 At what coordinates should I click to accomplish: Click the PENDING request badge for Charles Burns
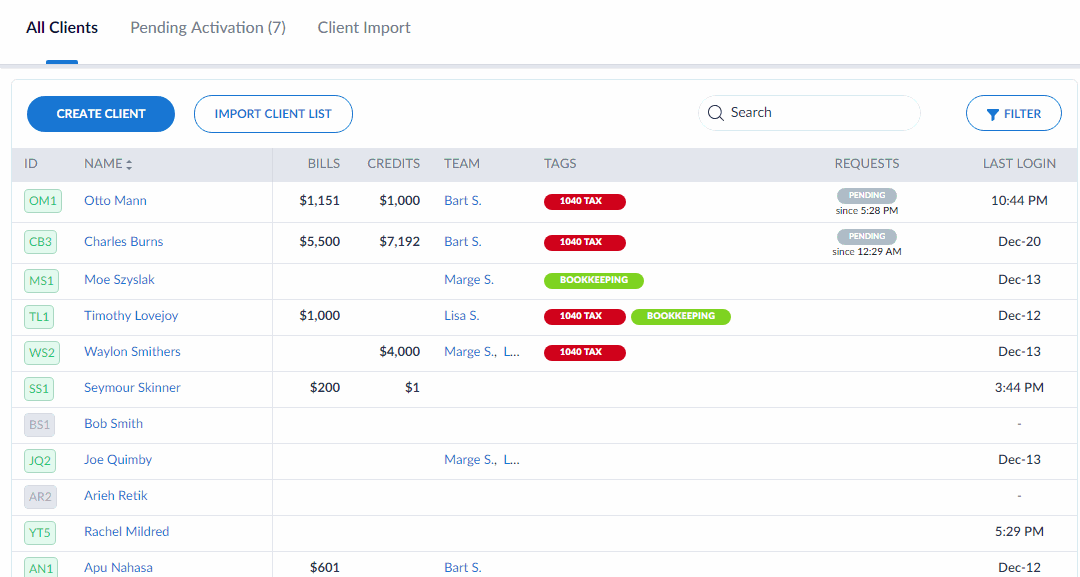pyautogui.click(x=866, y=236)
